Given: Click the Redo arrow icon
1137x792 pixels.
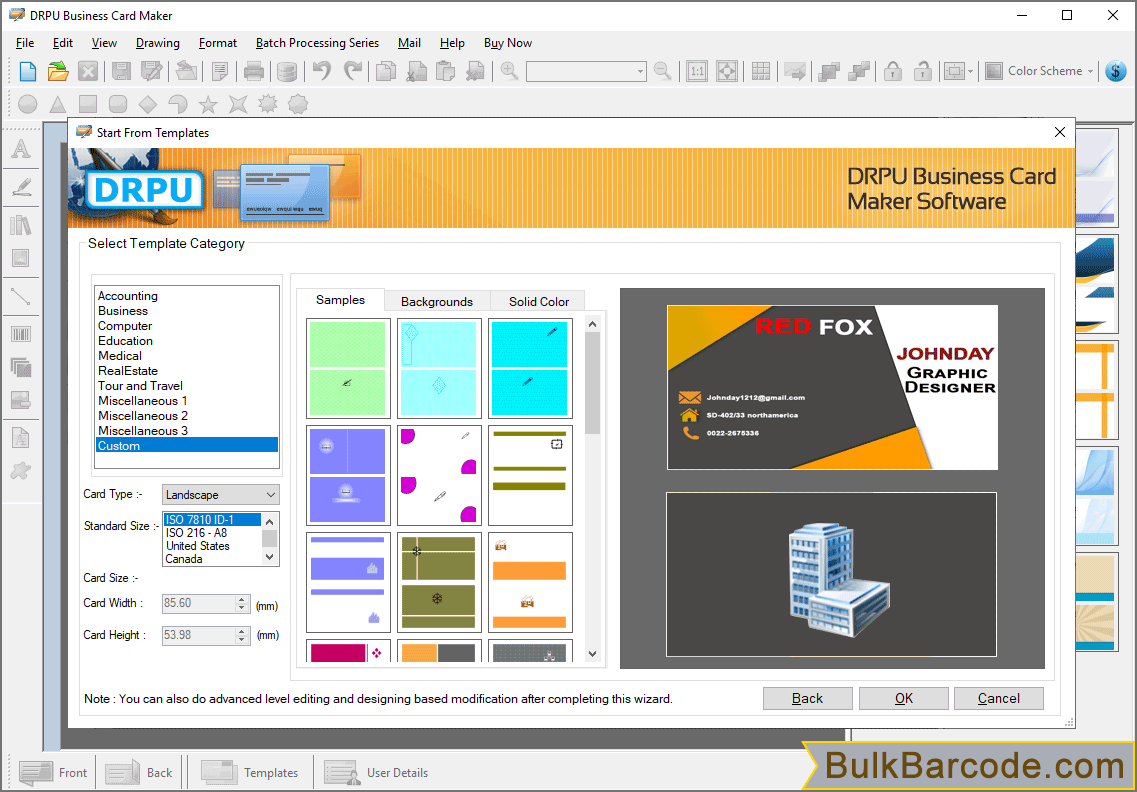Looking at the screenshot, I should (x=352, y=71).
